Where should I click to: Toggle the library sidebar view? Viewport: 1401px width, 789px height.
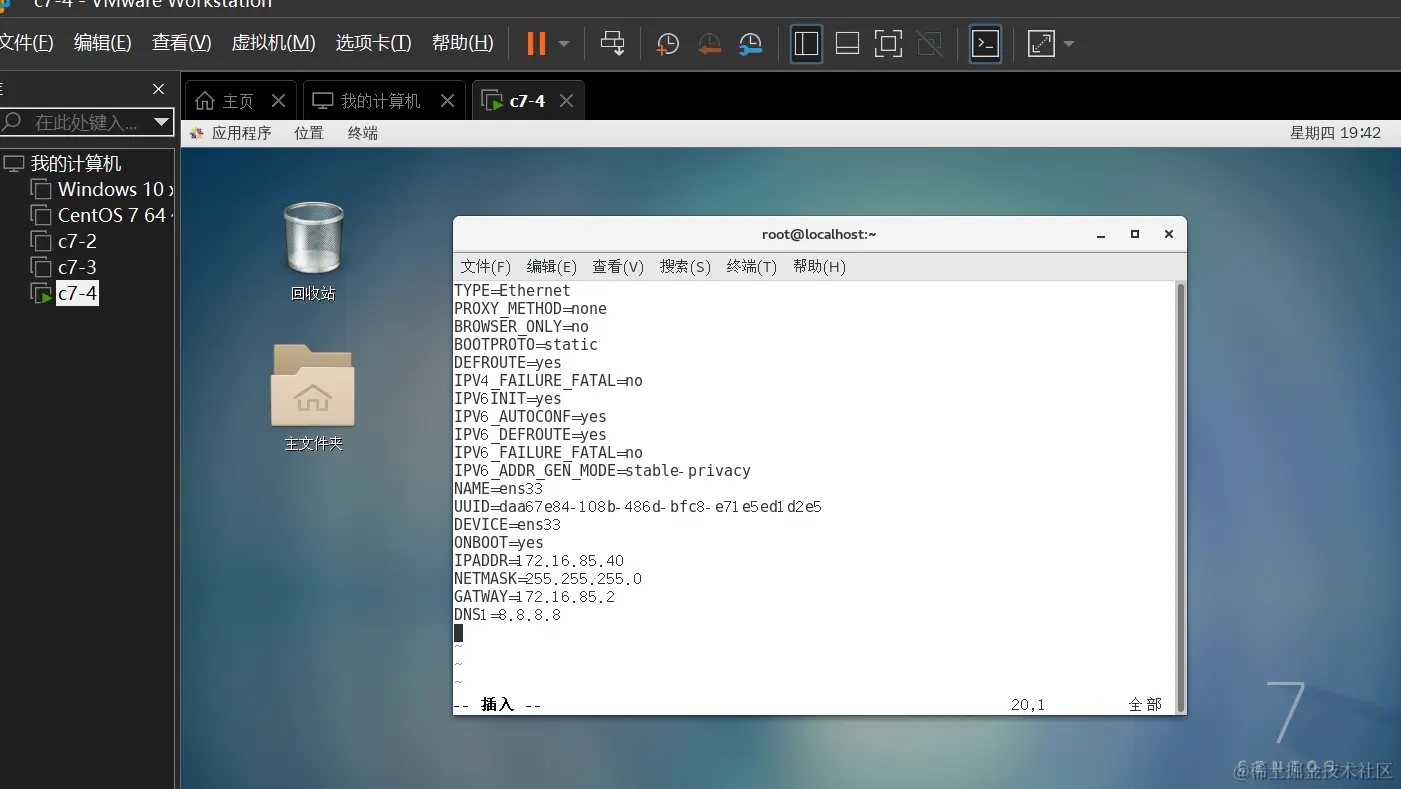tap(806, 43)
